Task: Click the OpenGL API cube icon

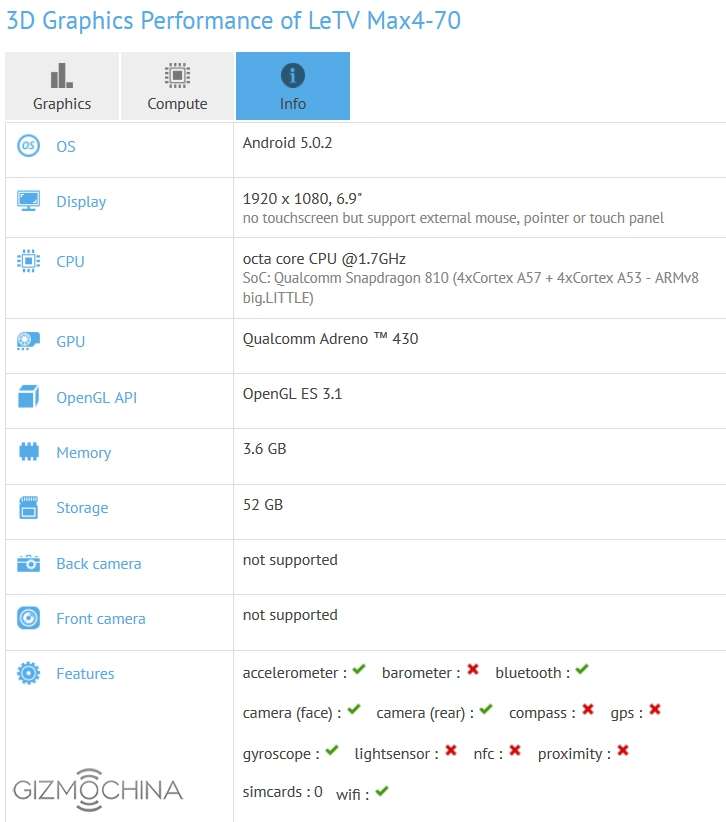Action: [28, 397]
